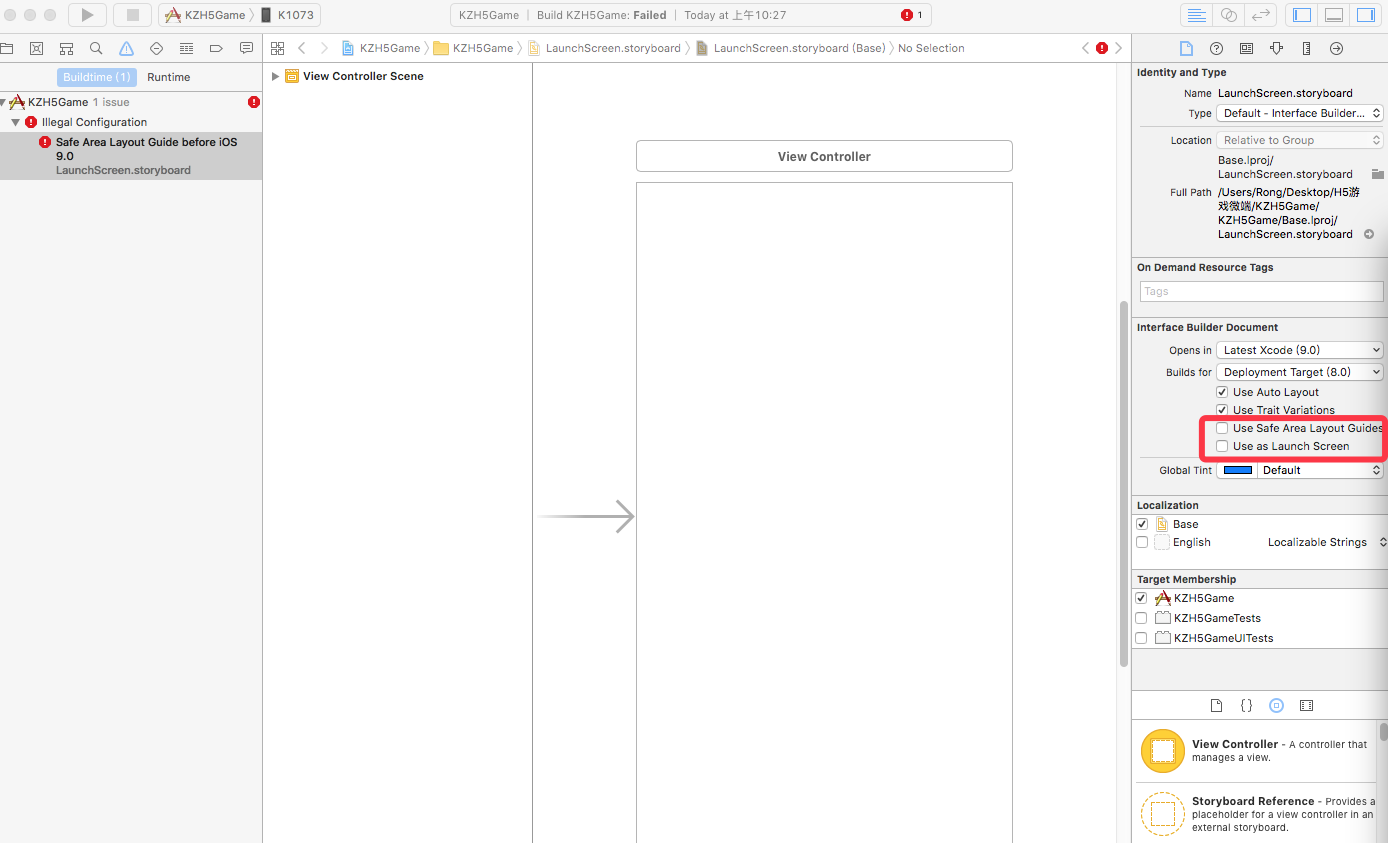Show the debug area panel
The width and height of the screenshot is (1388, 843).
pos(1333,15)
